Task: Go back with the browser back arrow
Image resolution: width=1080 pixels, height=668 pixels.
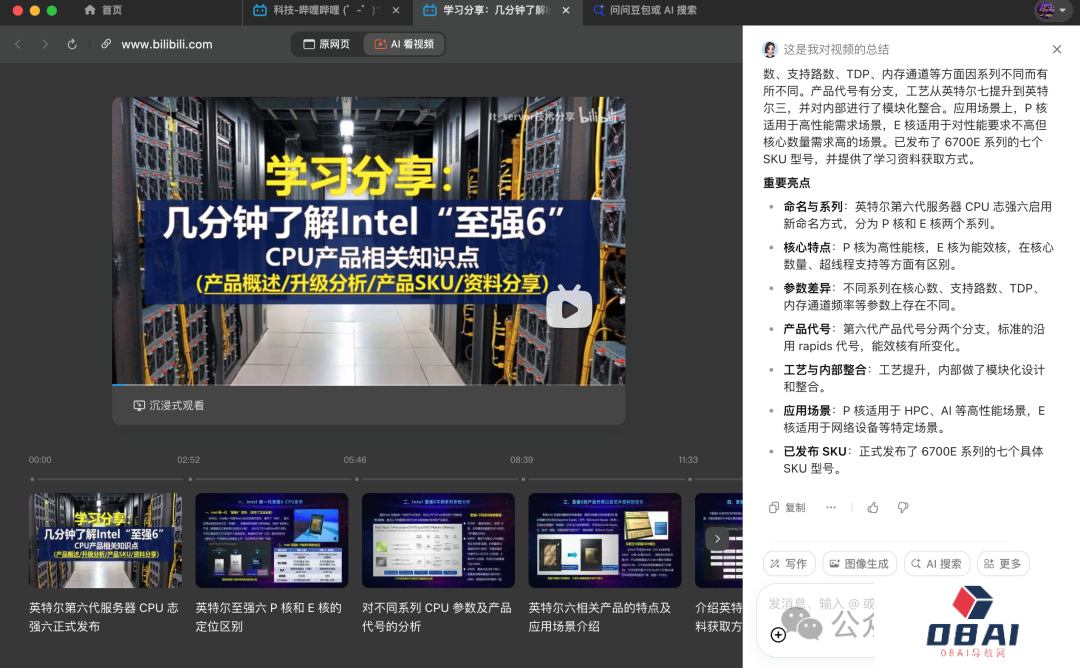Action: (18, 44)
